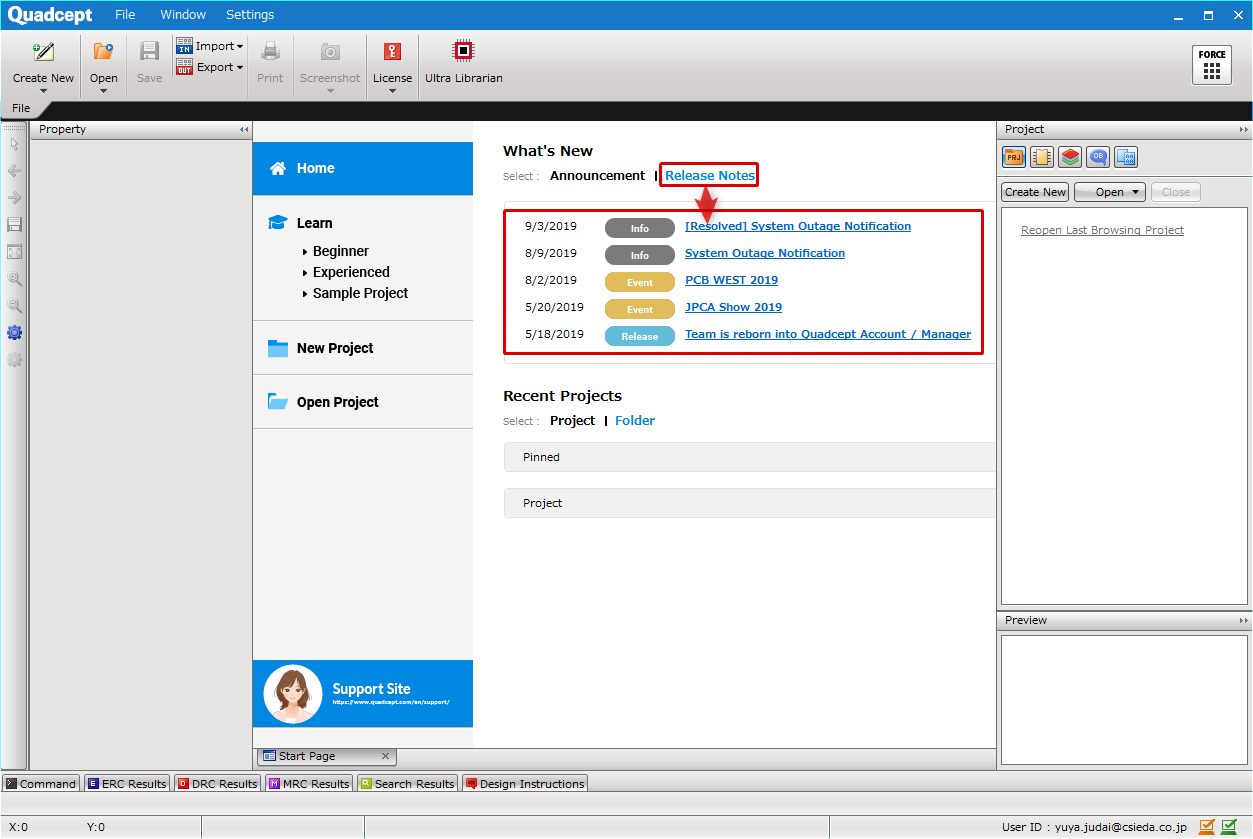This screenshot has width=1253, height=839.
Task: Click the License toolbar icon
Action: (x=392, y=52)
